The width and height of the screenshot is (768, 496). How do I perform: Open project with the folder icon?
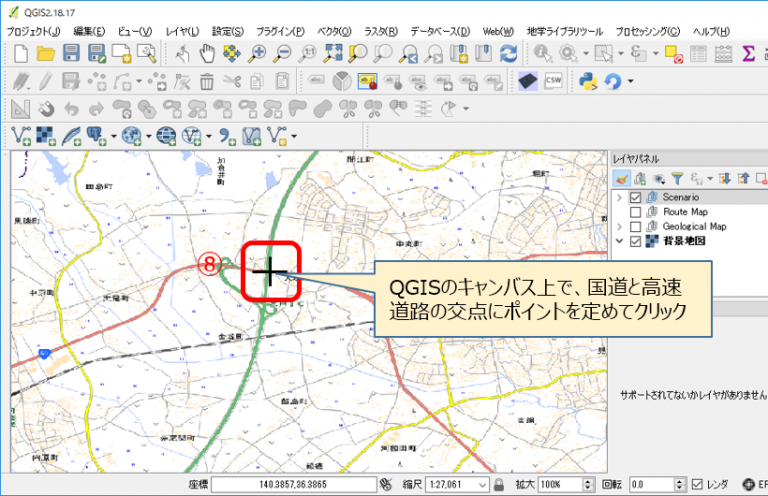[46, 53]
